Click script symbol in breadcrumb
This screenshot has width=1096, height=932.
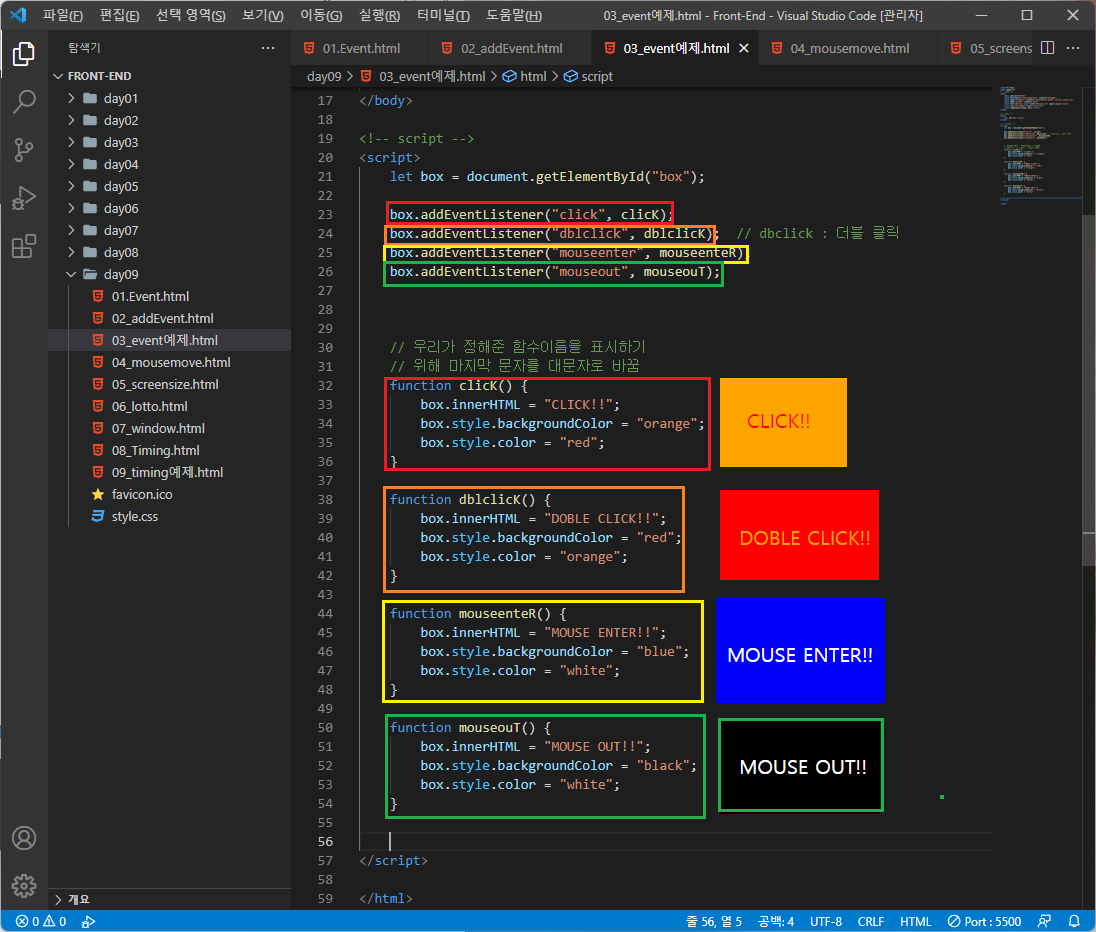click(x=589, y=76)
